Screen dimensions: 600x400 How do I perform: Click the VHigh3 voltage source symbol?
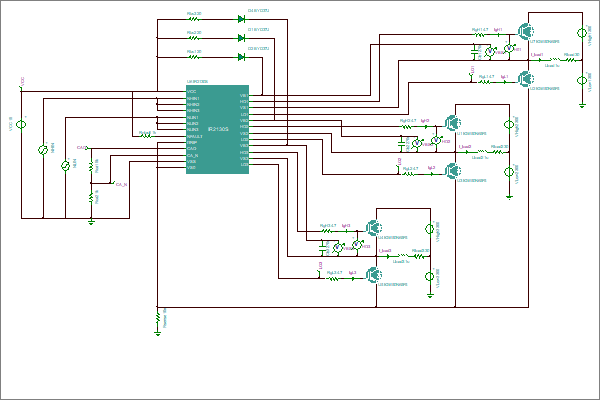coord(430,229)
